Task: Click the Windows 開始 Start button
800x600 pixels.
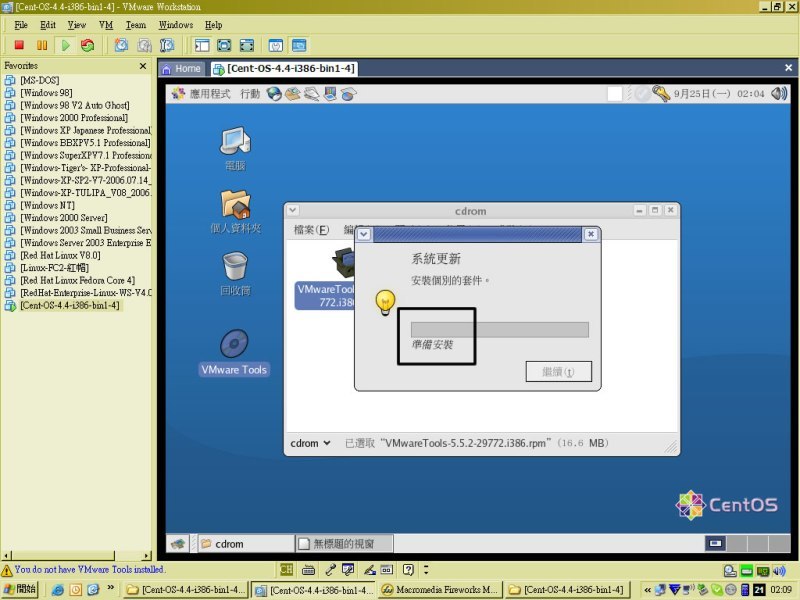Action: click(x=19, y=589)
